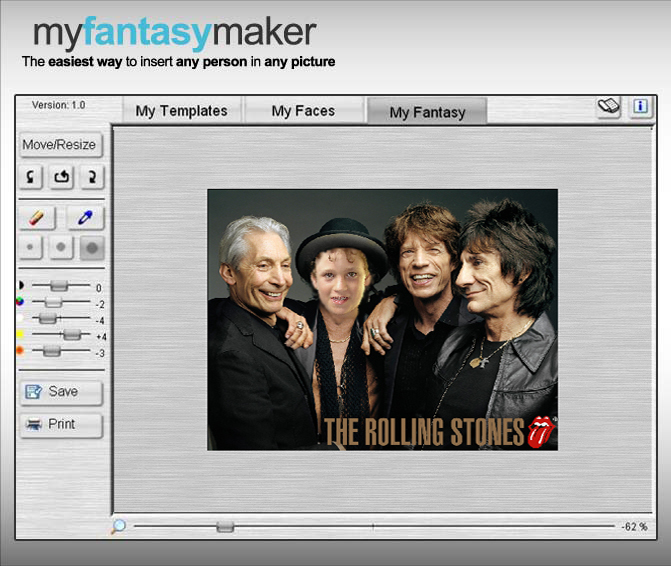Open the blue info icon
The height and width of the screenshot is (566, 671).
pos(641,107)
